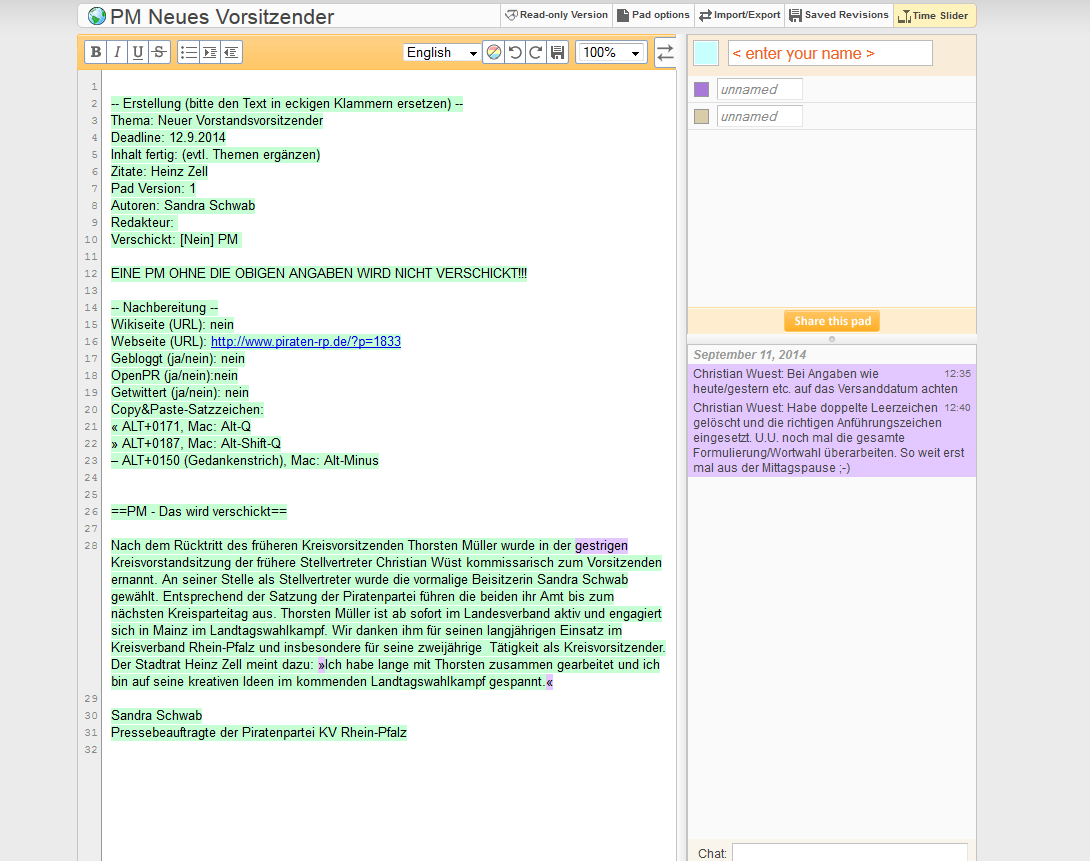Save a revision with floppy disk icon
This screenshot has height=861, width=1090.
(558, 52)
